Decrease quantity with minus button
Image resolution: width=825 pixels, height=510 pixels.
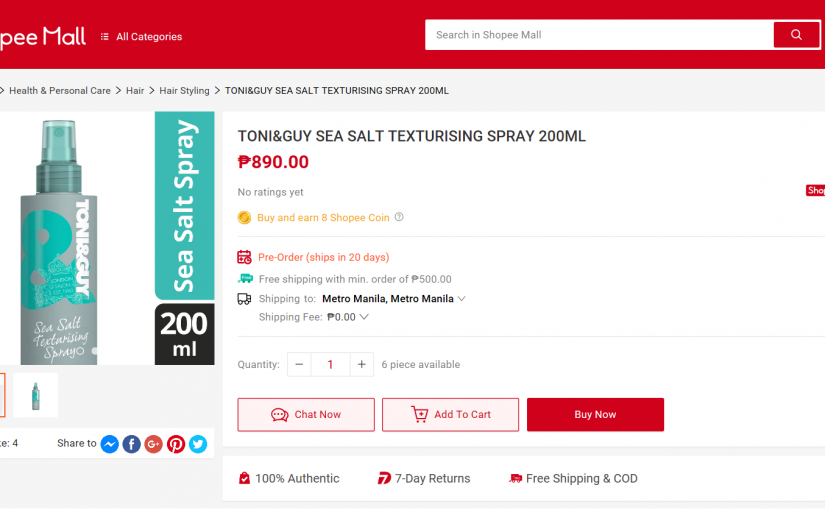(x=299, y=365)
